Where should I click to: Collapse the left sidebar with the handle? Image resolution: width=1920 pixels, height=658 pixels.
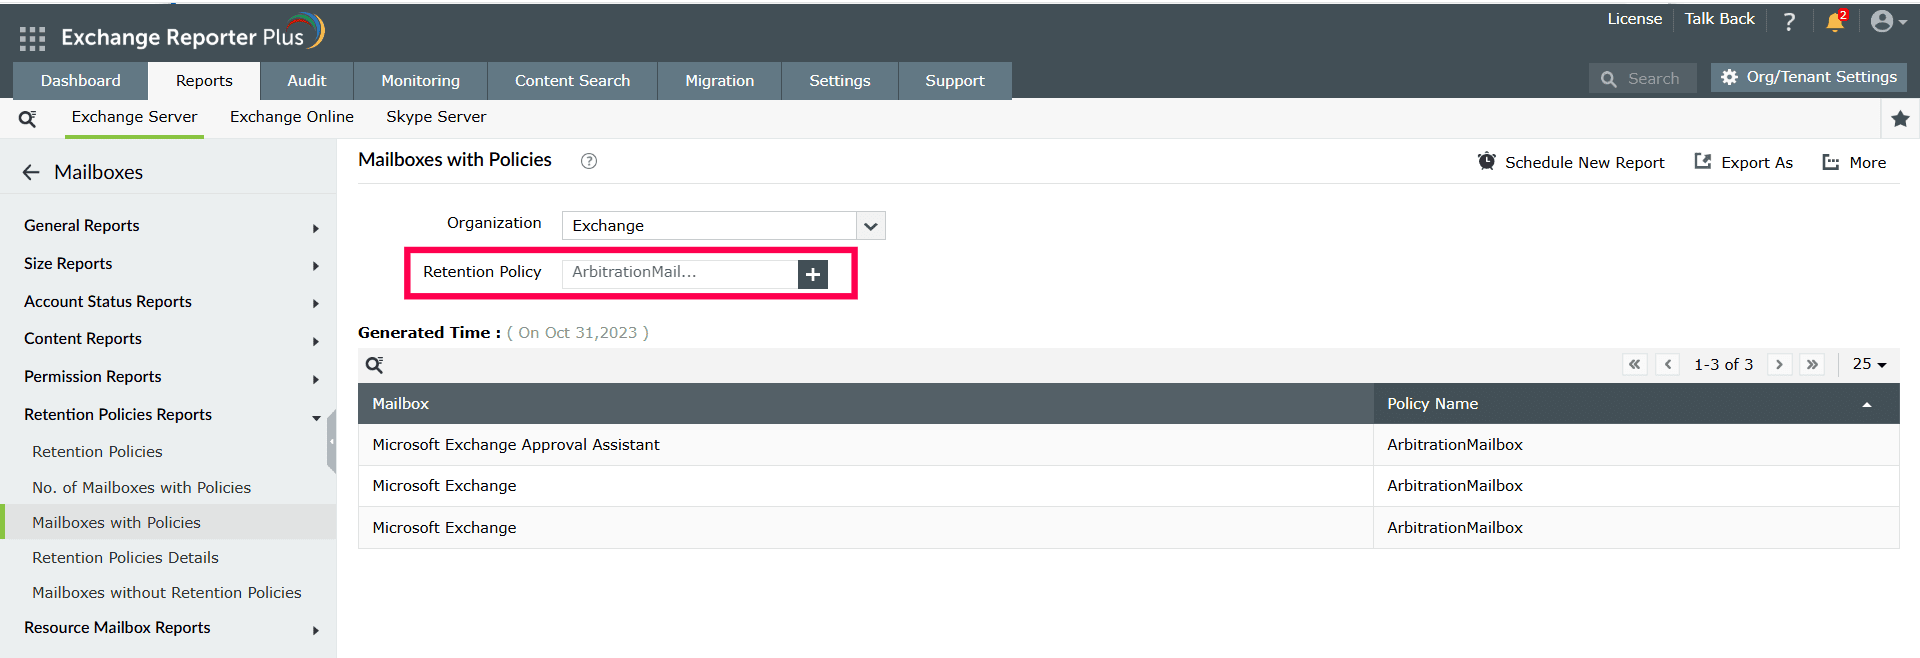coord(331,440)
